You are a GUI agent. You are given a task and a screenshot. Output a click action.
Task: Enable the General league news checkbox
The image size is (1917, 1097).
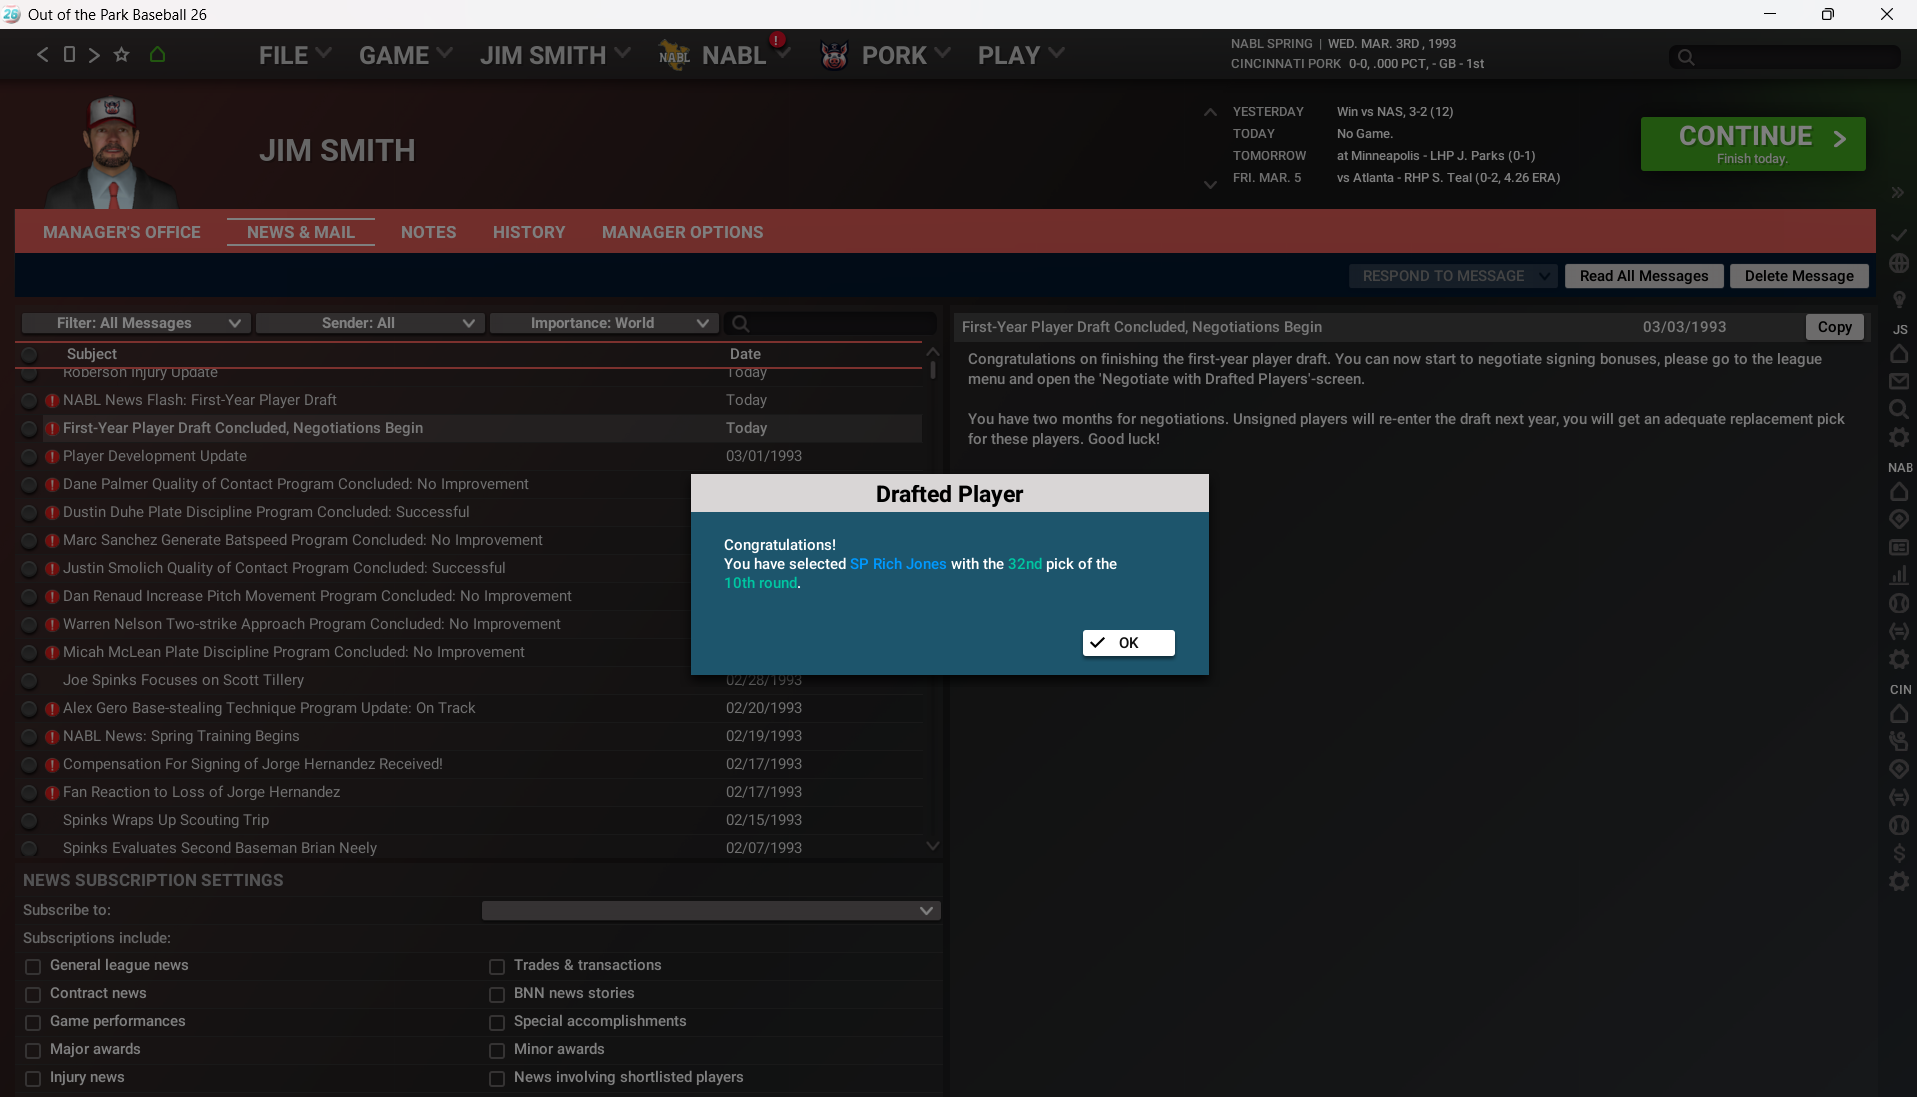[x=33, y=966]
